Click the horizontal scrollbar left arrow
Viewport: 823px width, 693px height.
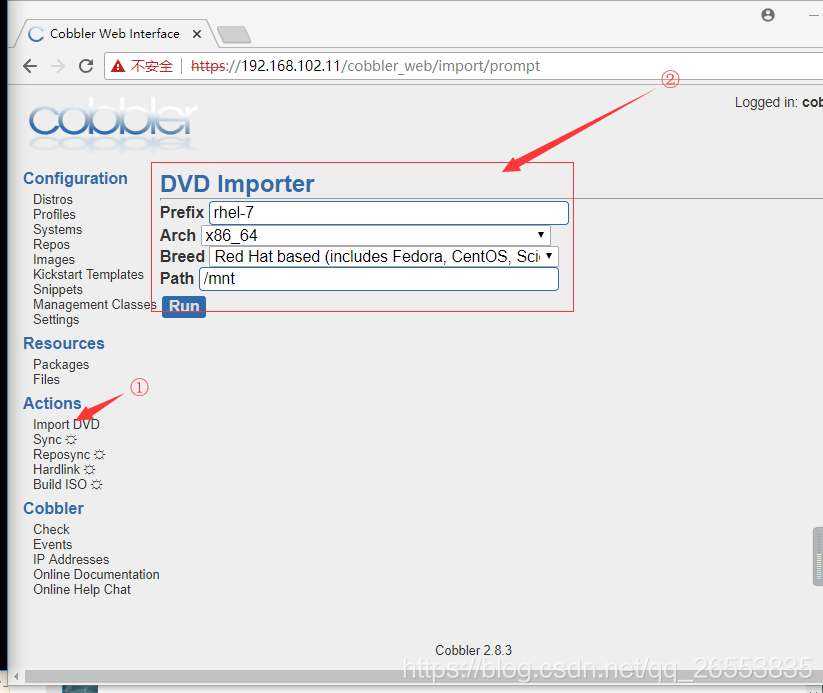click(16, 677)
